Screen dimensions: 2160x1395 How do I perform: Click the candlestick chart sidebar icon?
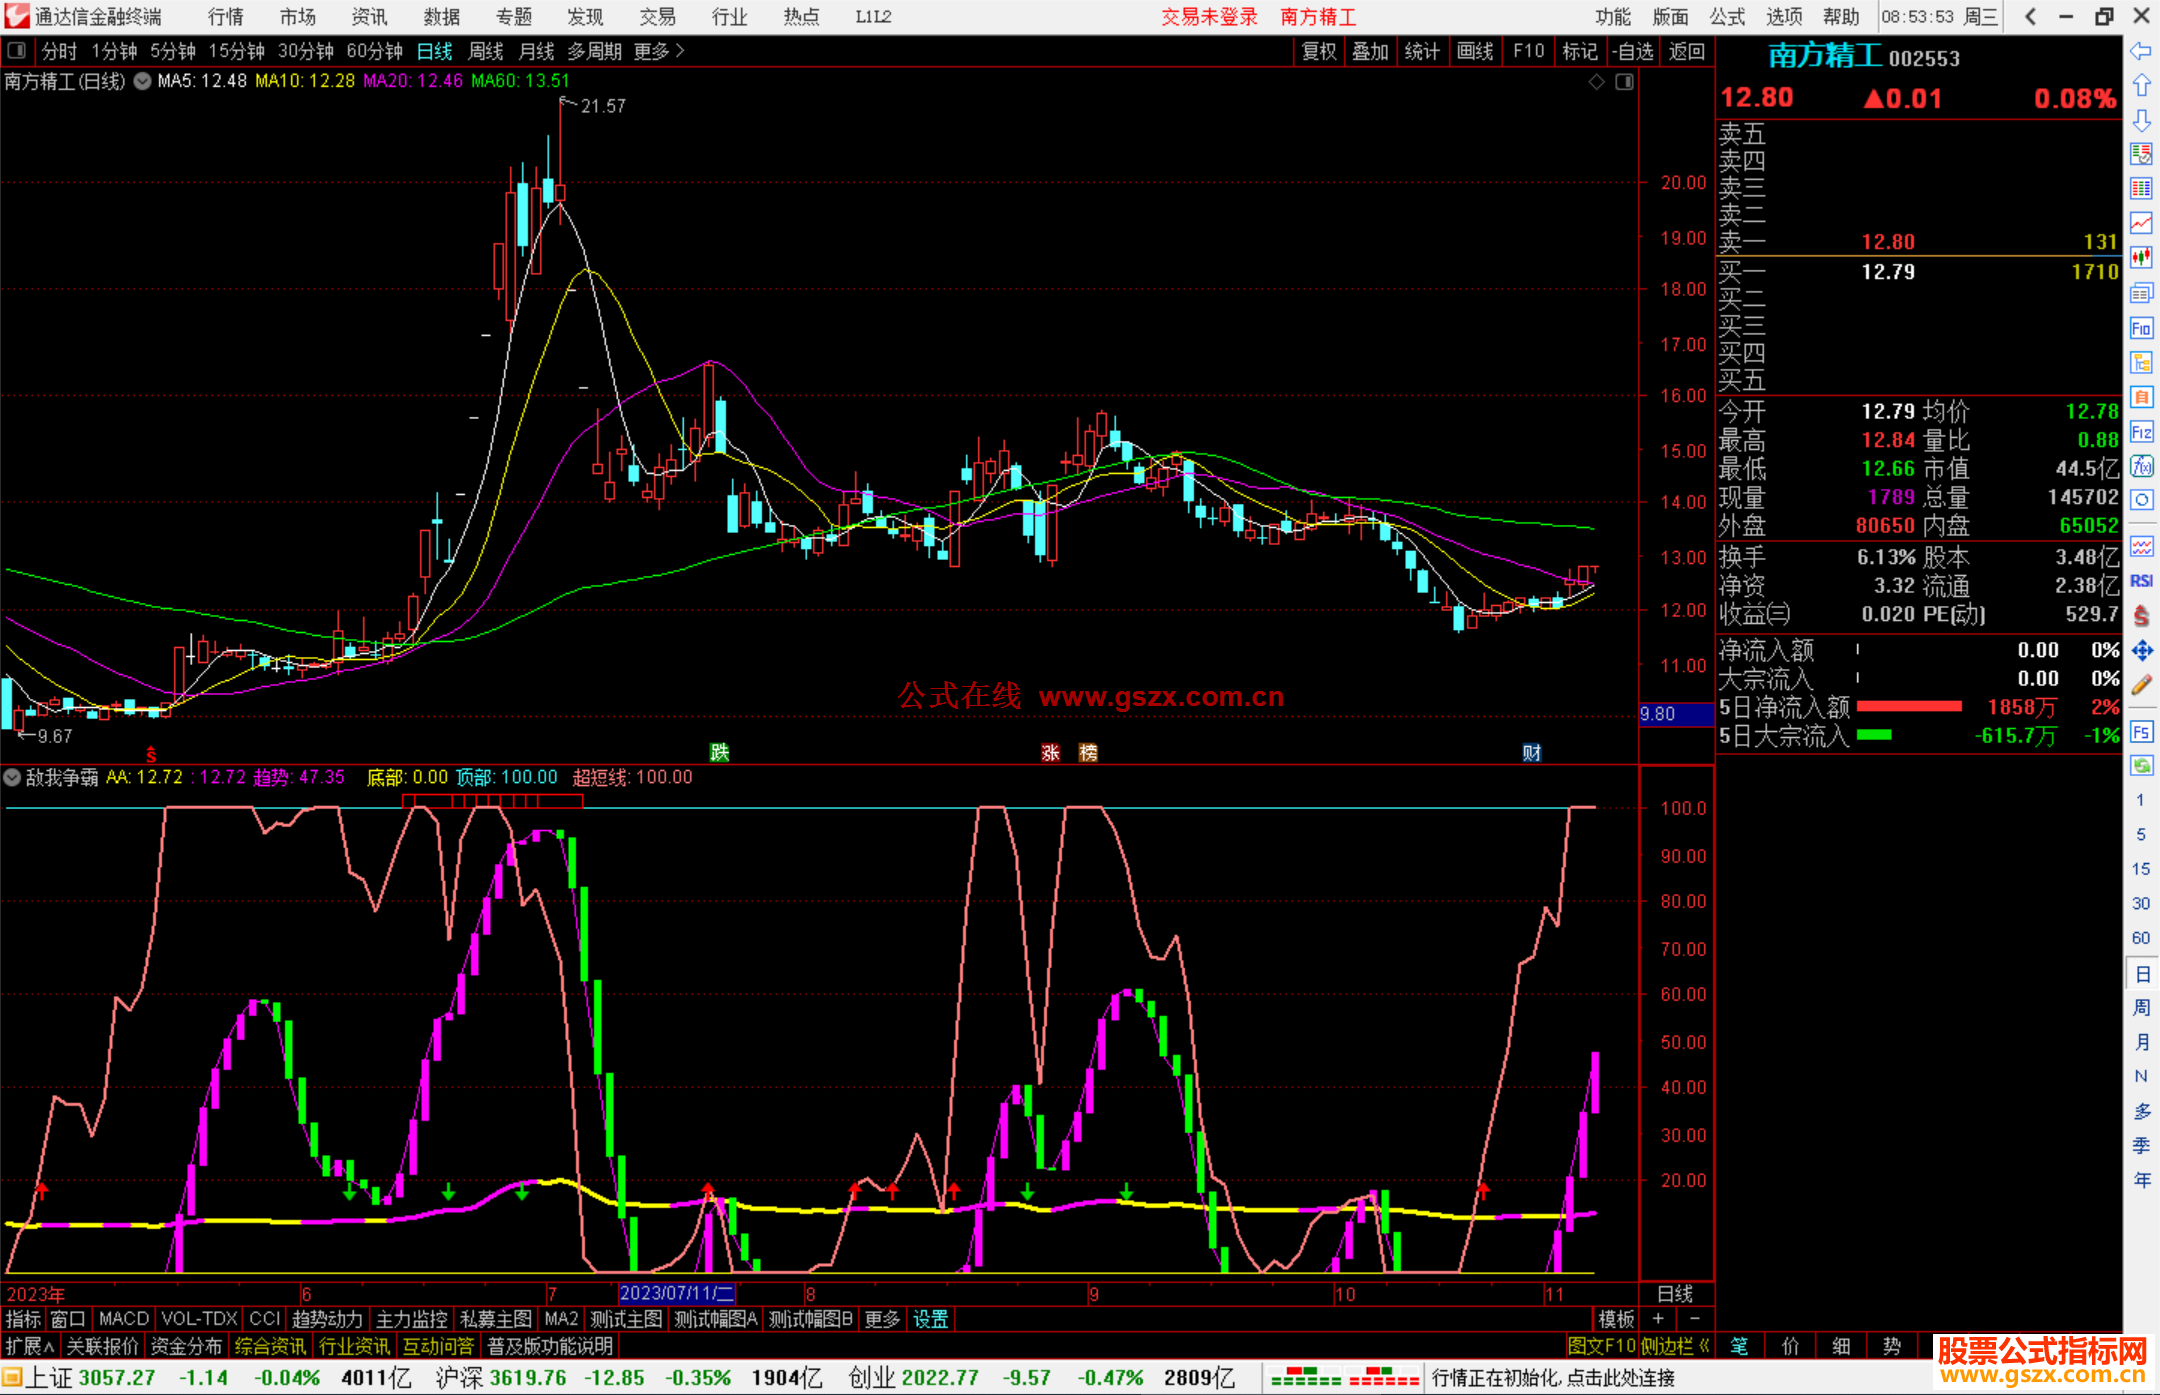(2141, 258)
